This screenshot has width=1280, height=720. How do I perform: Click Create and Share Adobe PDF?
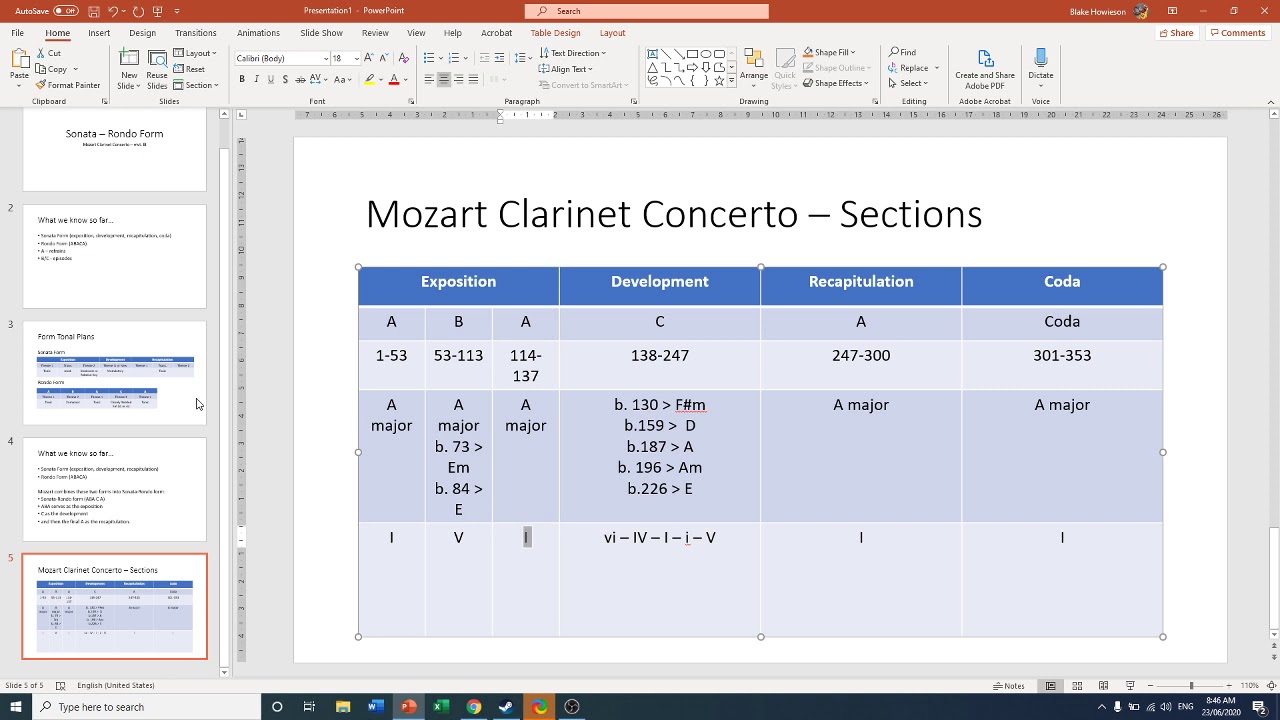click(985, 68)
